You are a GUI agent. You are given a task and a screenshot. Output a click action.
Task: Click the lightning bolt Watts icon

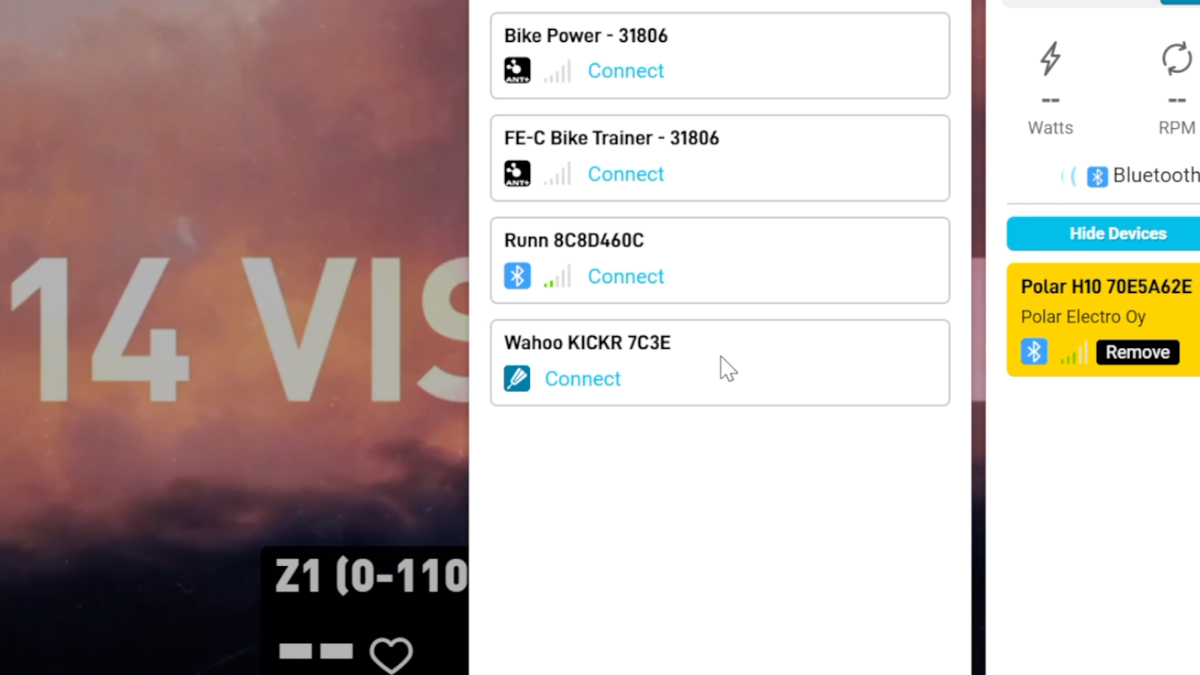(1050, 59)
